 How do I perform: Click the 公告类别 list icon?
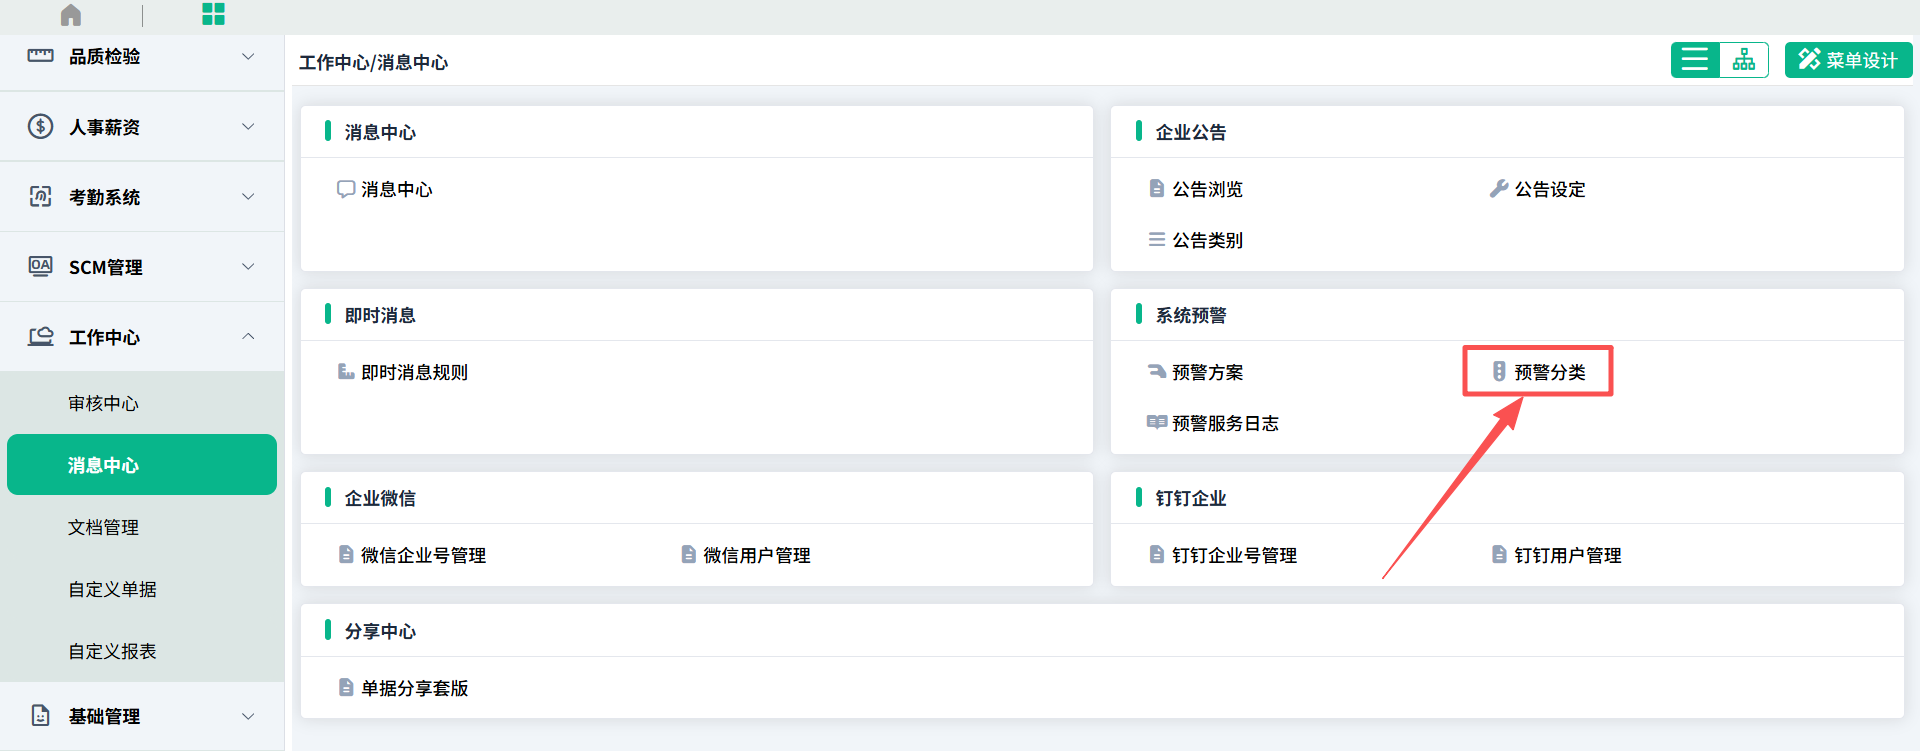(x=1157, y=240)
